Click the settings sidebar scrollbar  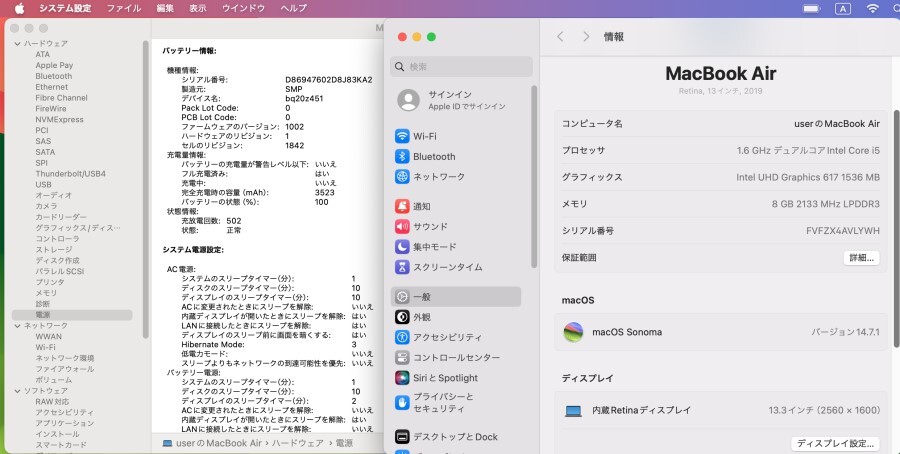[x=534, y=177]
